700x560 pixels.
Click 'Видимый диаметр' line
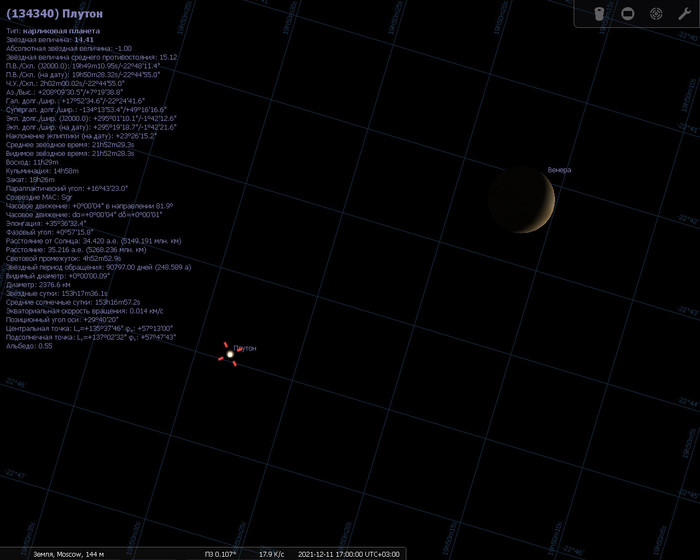pyautogui.click(x=58, y=276)
